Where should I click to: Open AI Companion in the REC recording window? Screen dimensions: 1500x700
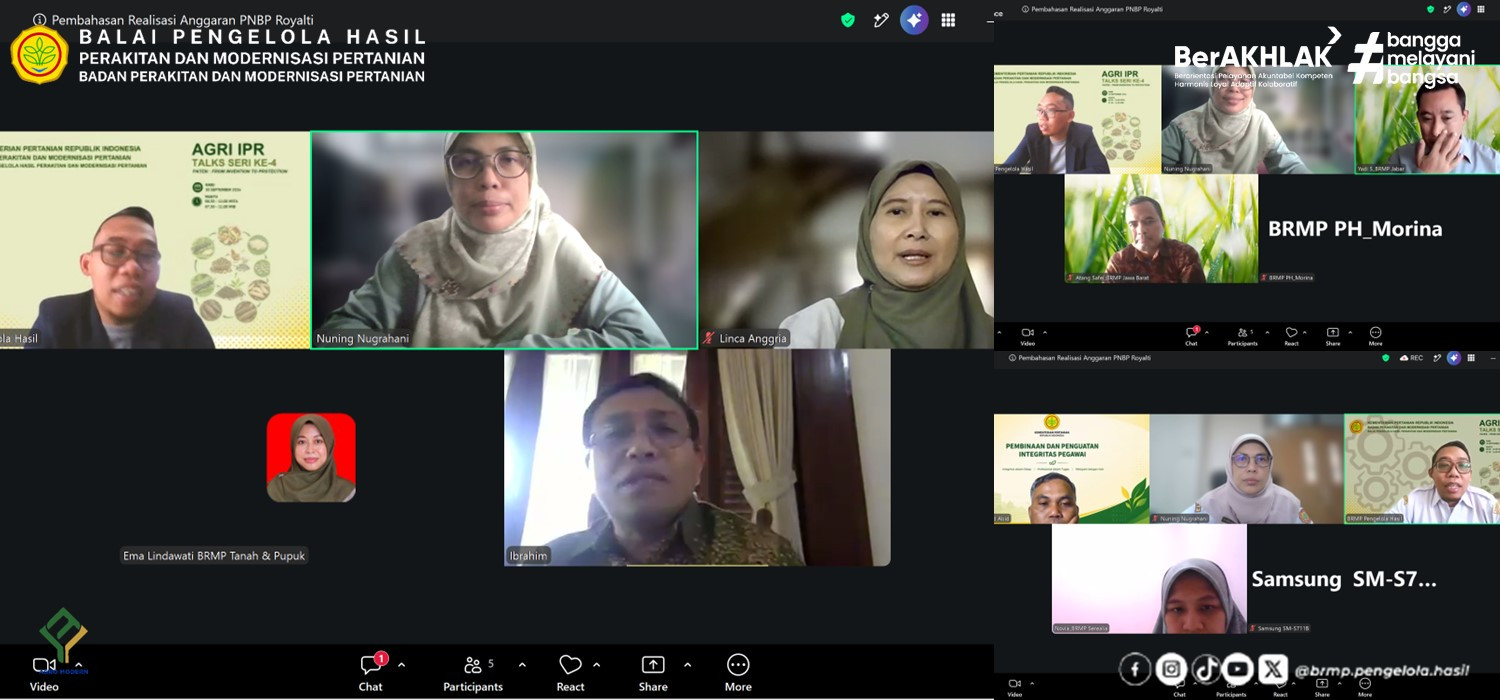(x=1454, y=357)
